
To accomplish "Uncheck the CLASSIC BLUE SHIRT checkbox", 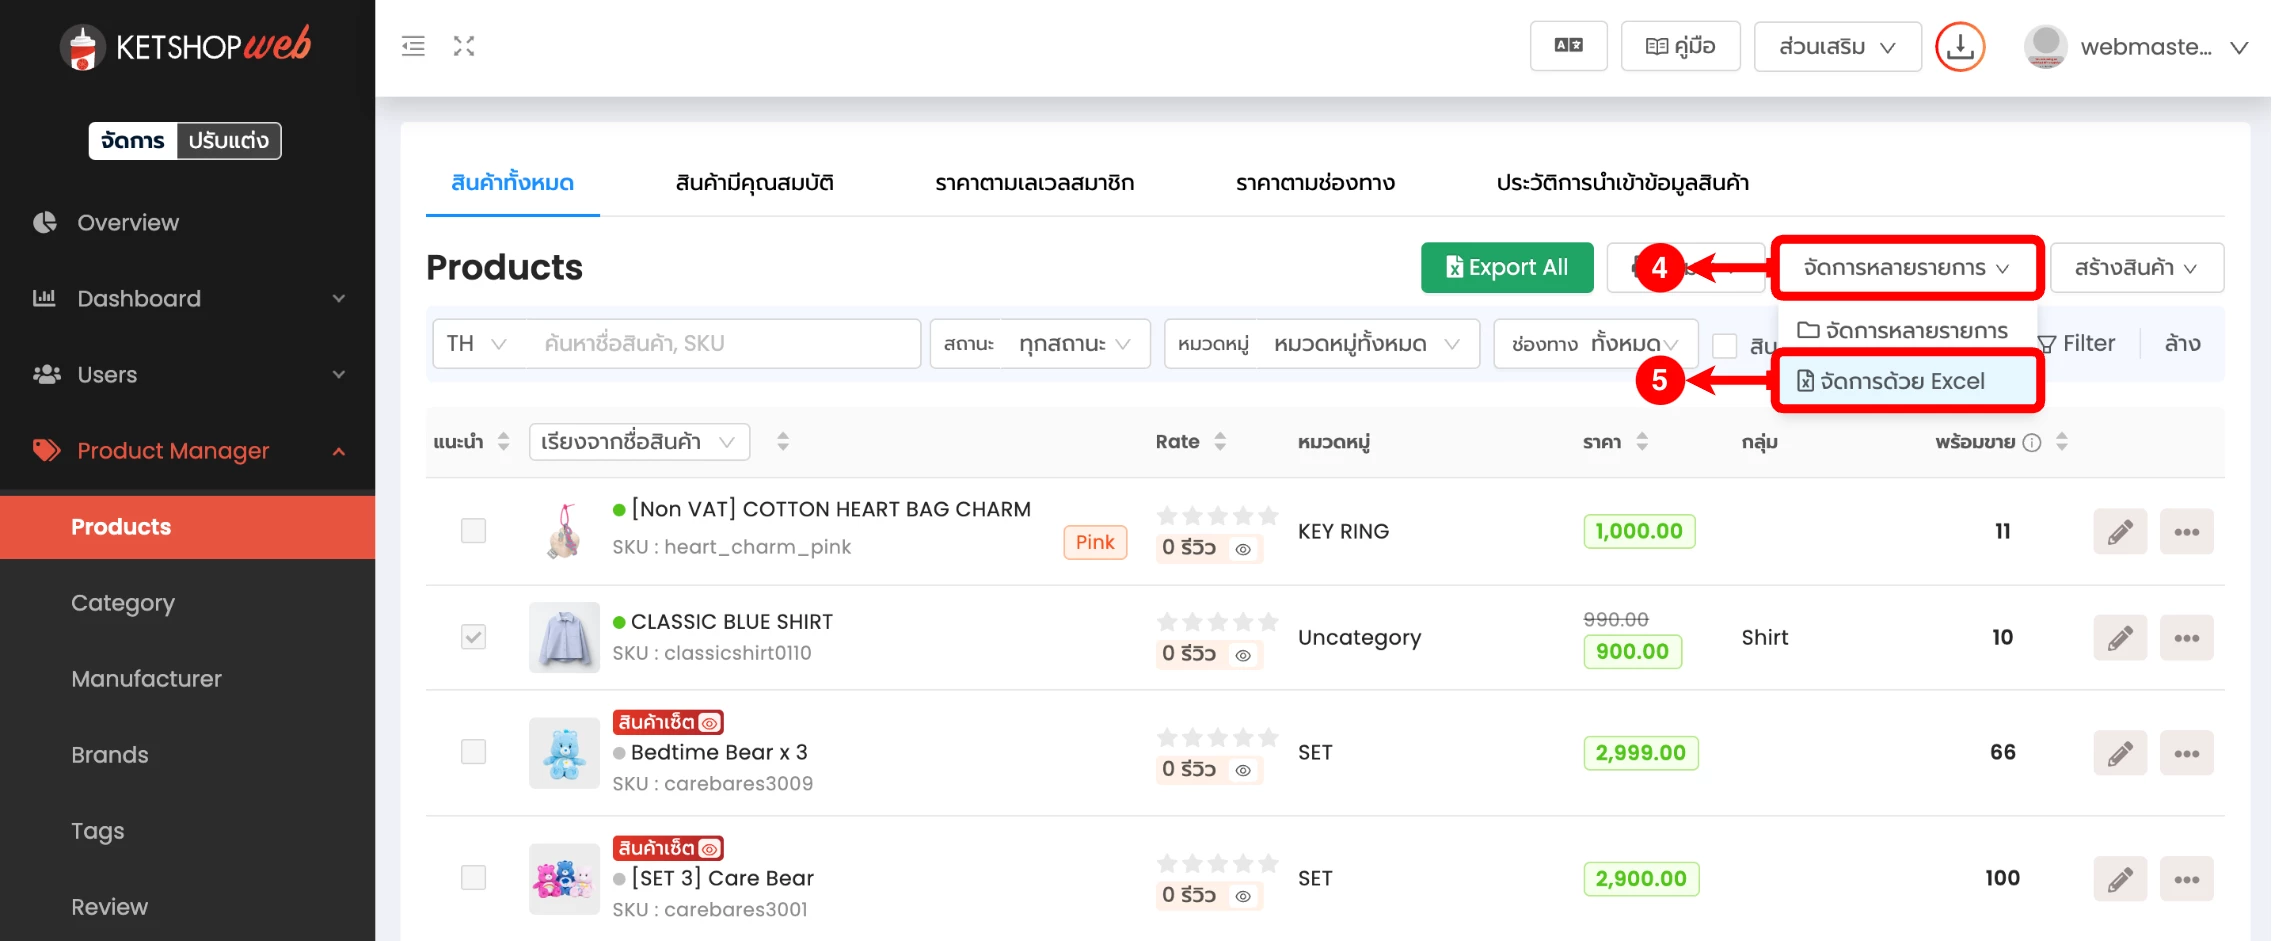I will click(x=473, y=637).
